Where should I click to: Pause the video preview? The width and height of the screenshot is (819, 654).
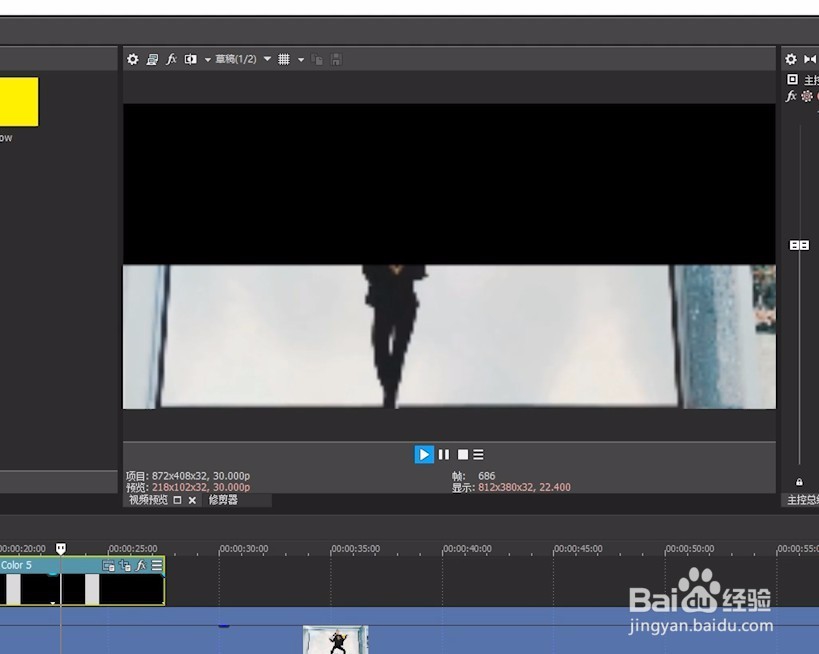click(444, 454)
